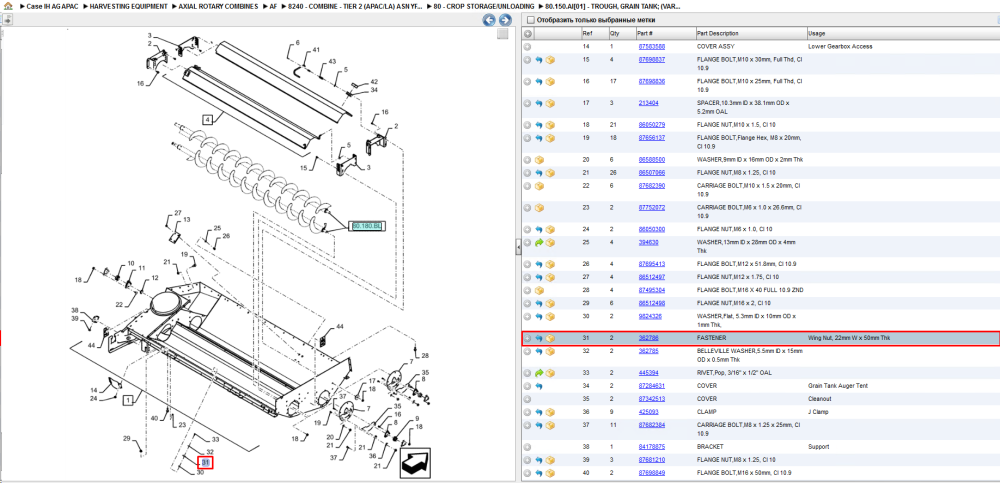Viewport: 1000px width, 483px height.
Task: Click boxed callout number 1 on diagram
Action: pyautogui.click(x=128, y=401)
